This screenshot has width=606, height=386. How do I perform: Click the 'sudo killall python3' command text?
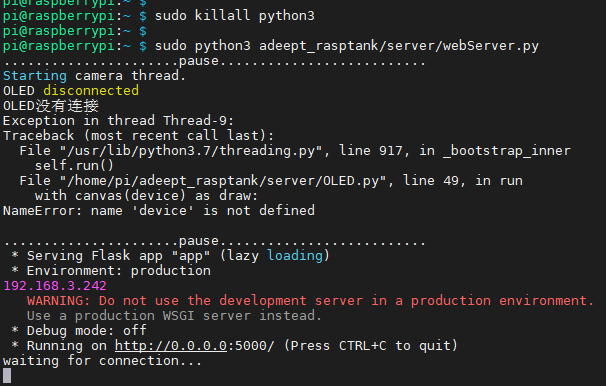(235, 16)
